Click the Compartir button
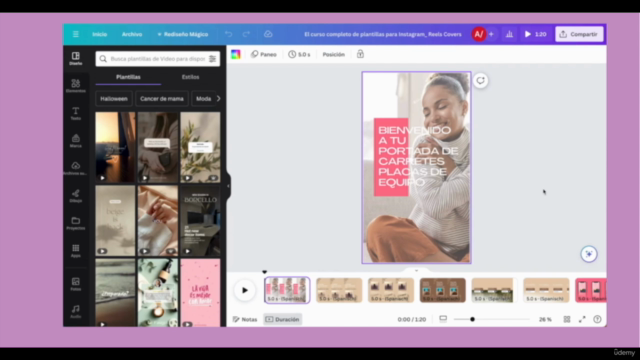Screen dimensions: 640x360 (x=579, y=34)
